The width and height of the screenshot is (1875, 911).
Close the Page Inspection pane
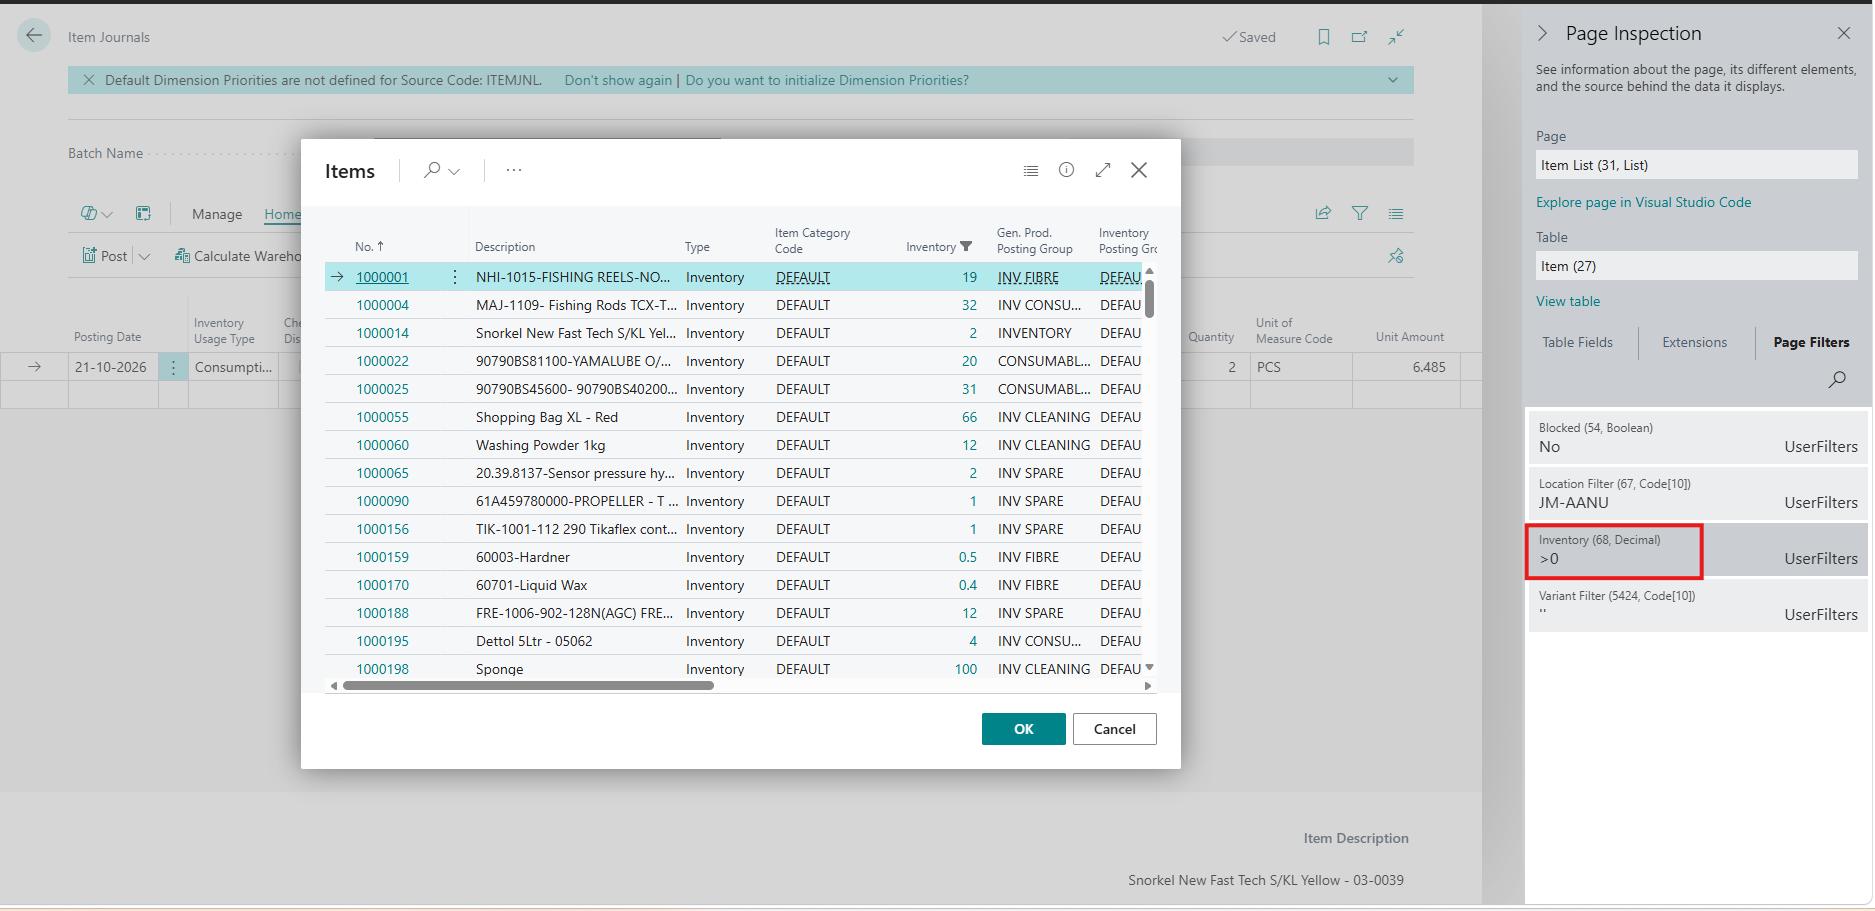(1844, 33)
